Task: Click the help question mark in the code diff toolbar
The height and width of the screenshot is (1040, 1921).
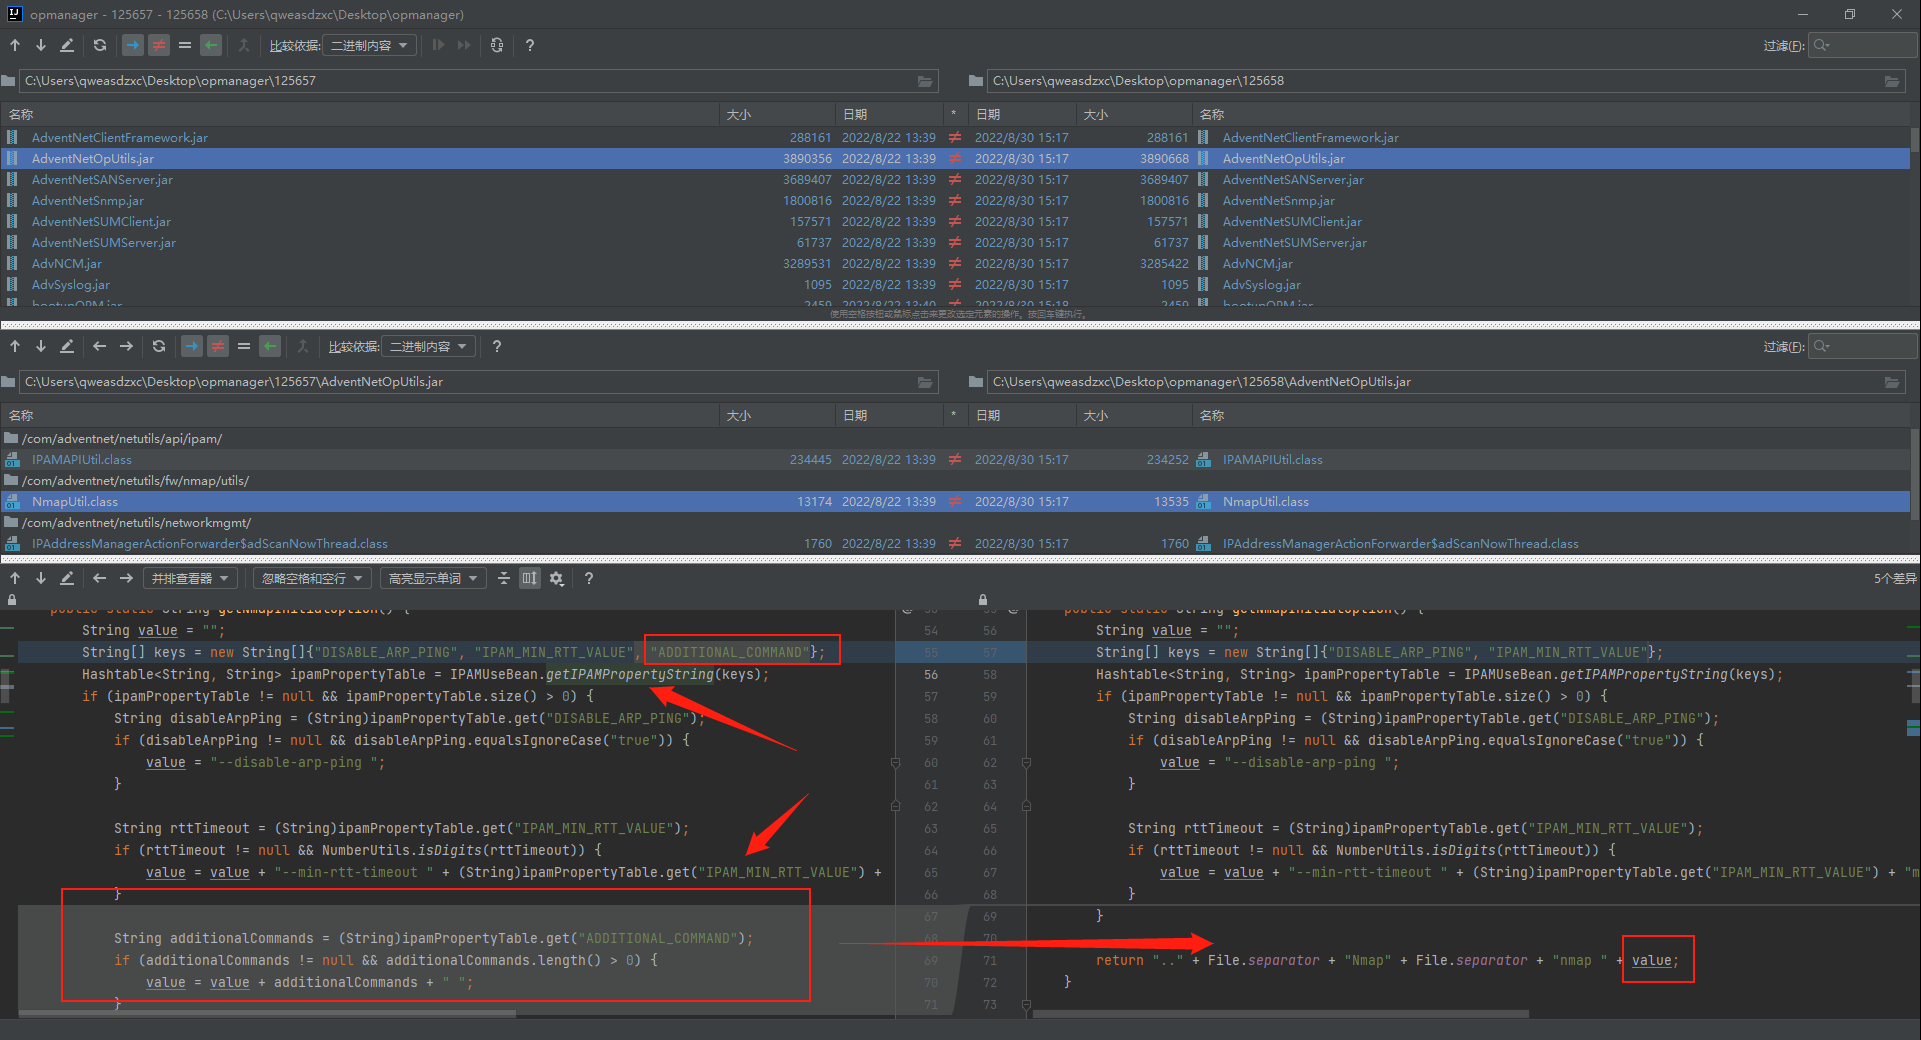Action: [589, 578]
